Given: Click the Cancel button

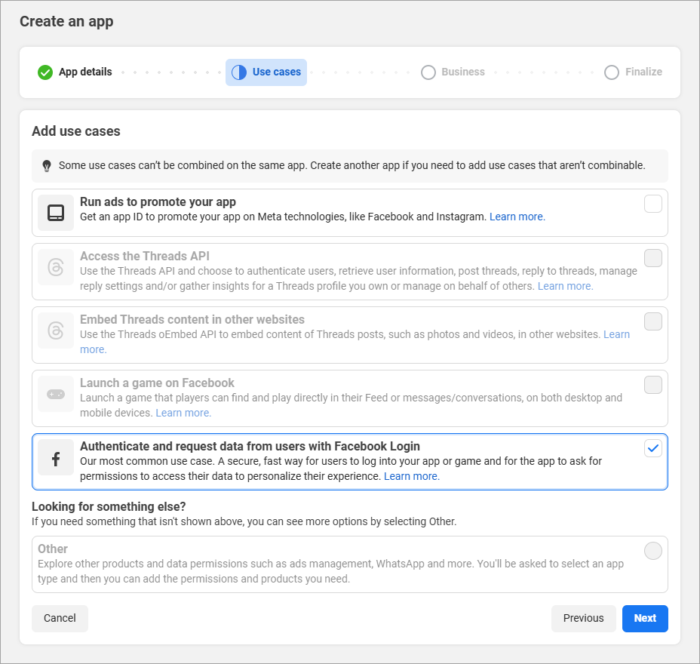Looking at the screenshot, I should click(x=60, y=618).
